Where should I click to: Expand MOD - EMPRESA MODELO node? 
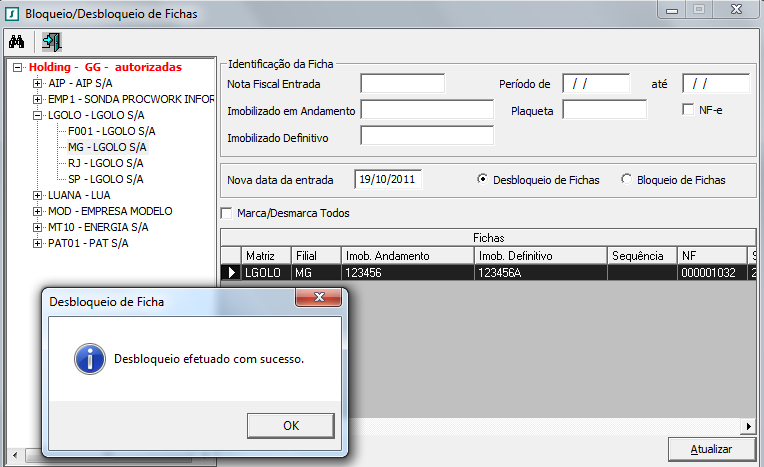[x=38, y=212]
